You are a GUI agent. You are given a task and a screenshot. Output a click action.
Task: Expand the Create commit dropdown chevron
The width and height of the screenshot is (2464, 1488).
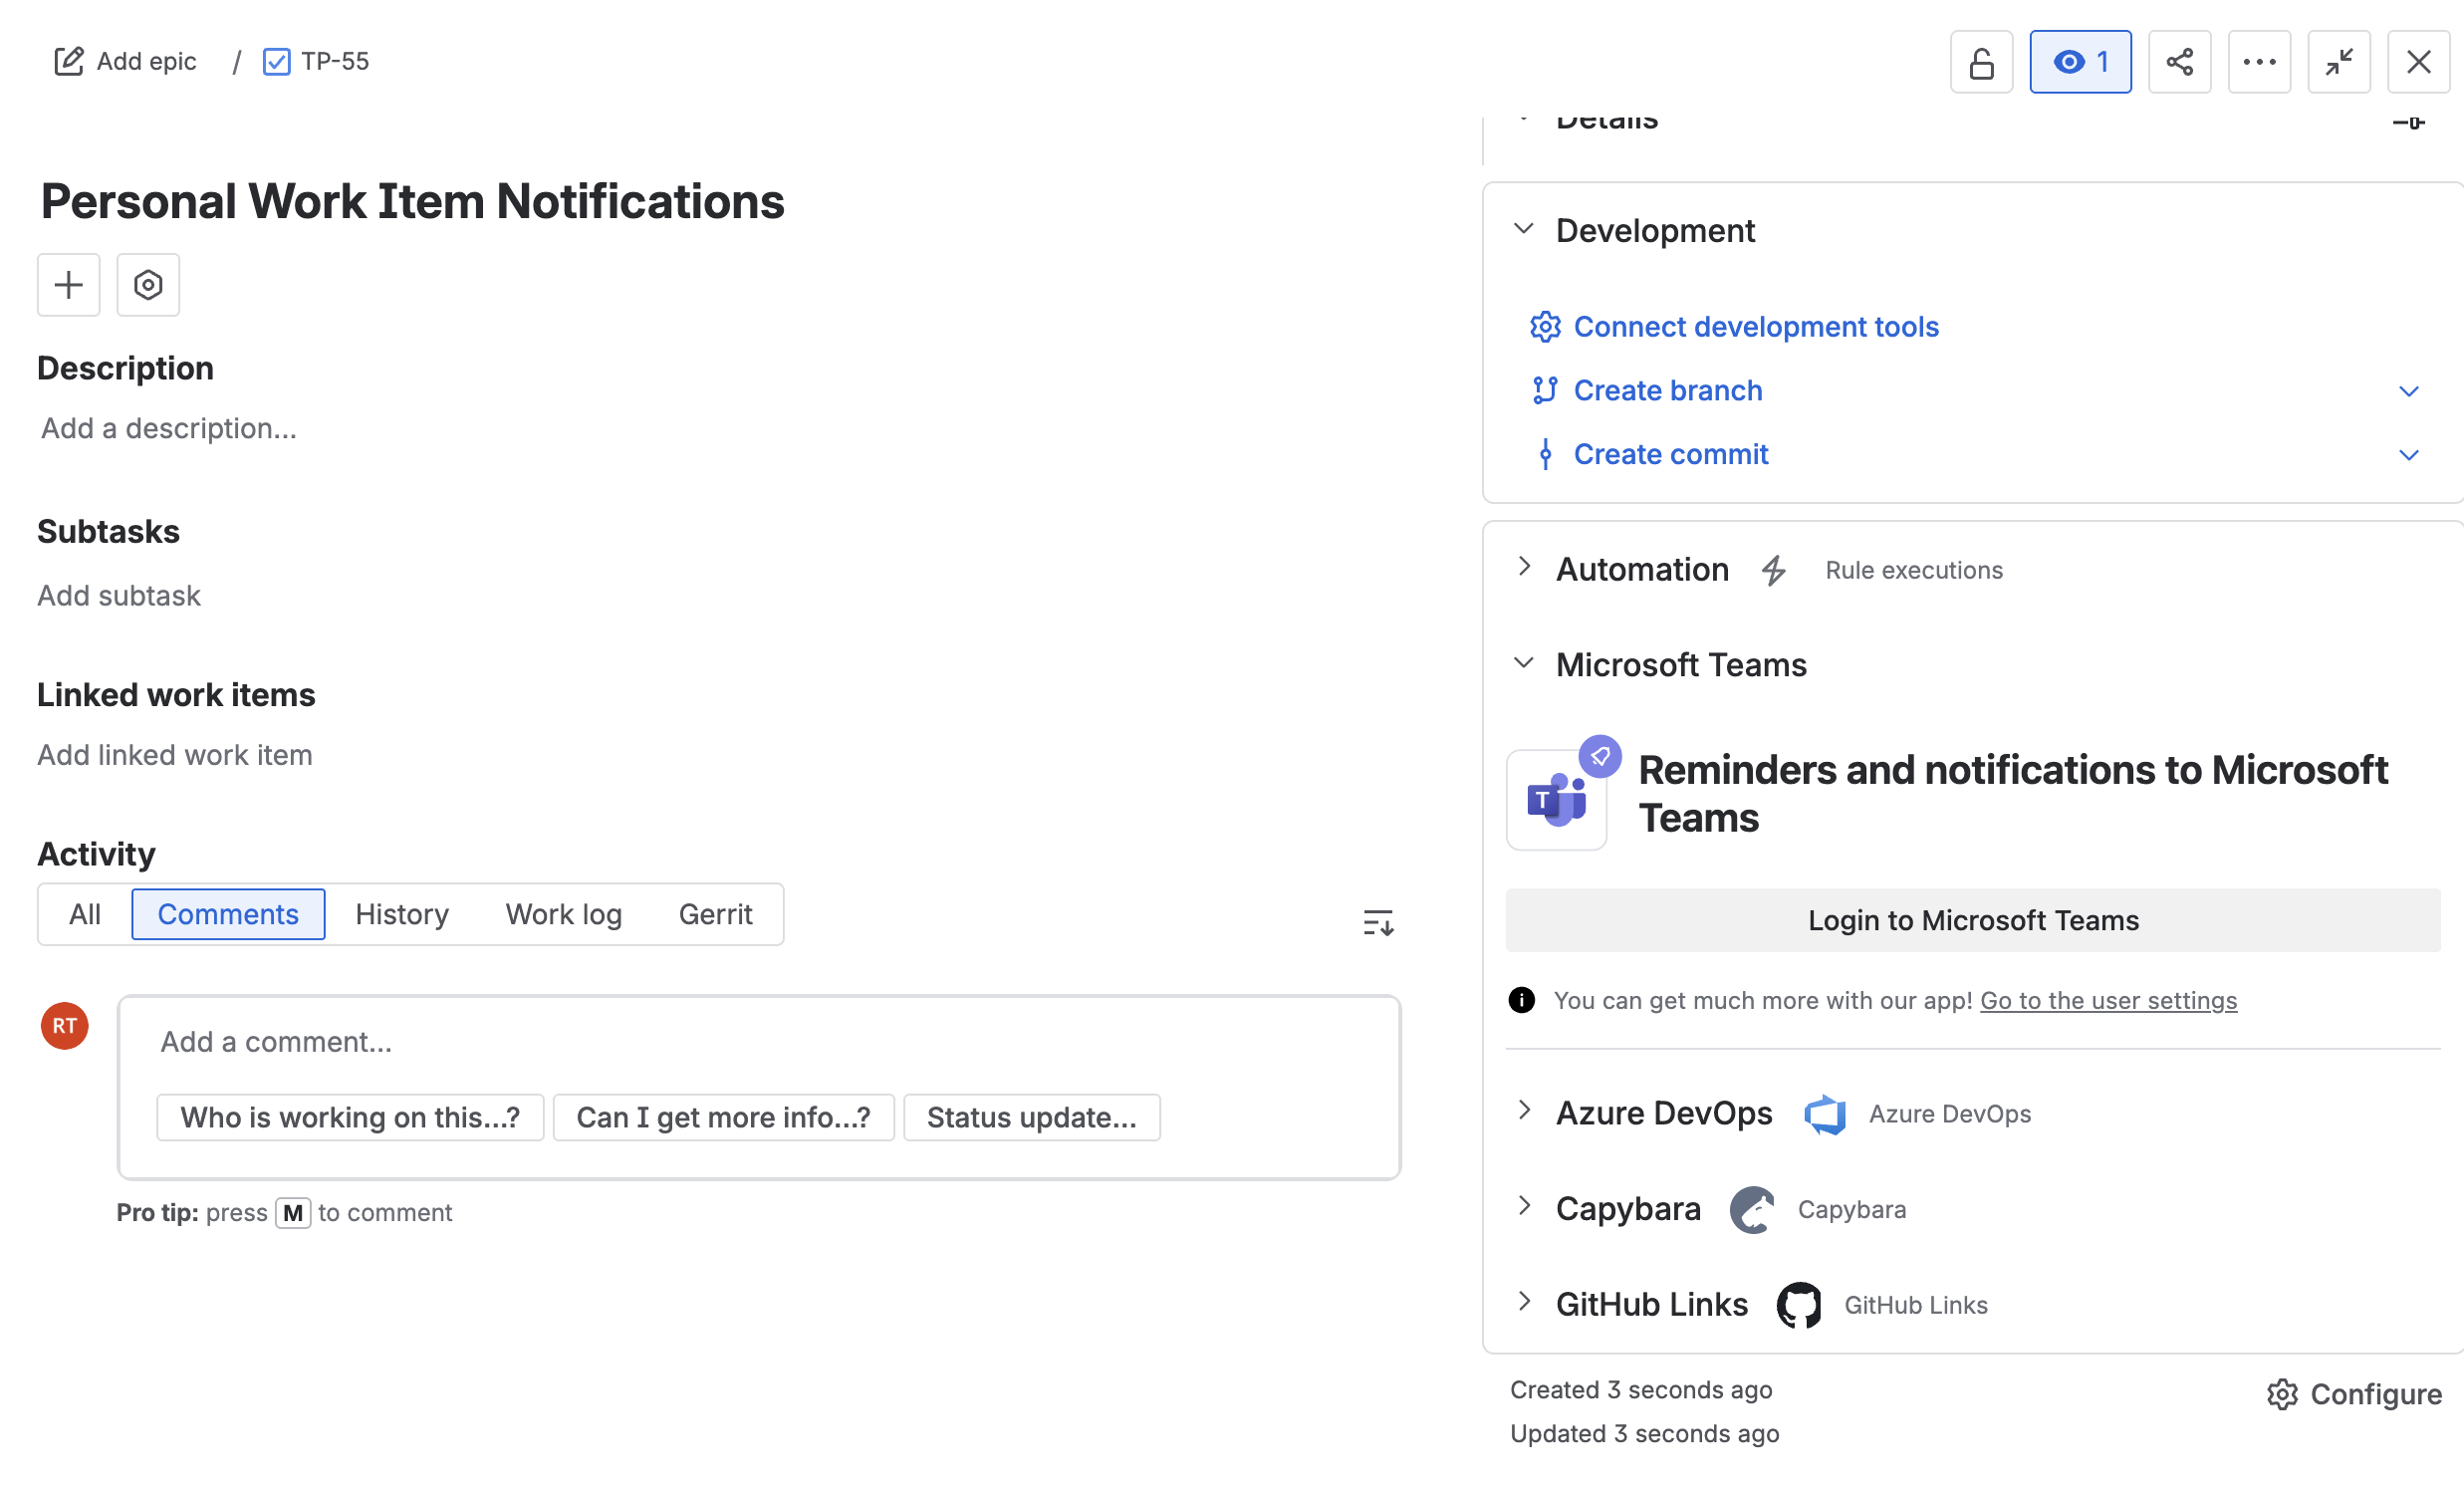tap(2408, 455)
